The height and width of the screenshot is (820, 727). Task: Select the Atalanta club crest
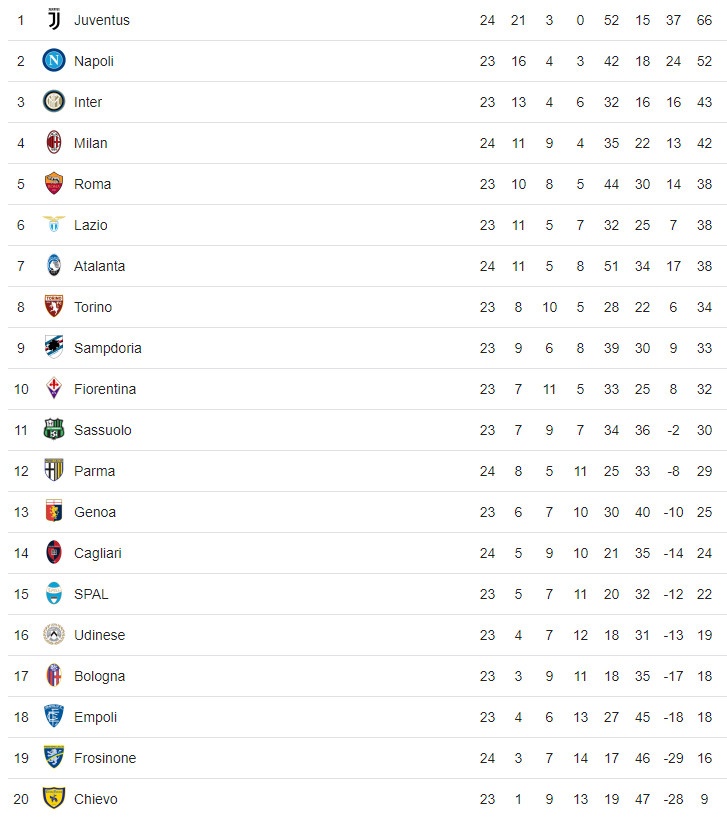[54, 266]
